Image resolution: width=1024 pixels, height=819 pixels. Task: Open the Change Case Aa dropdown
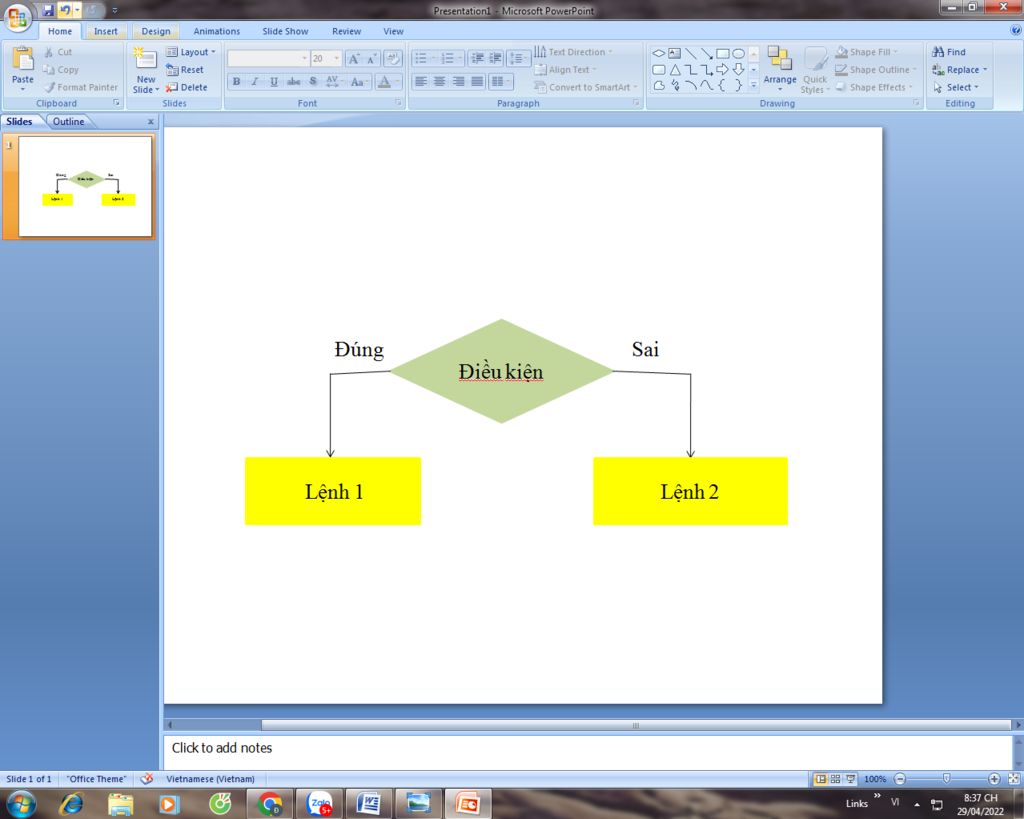point(359,82)
